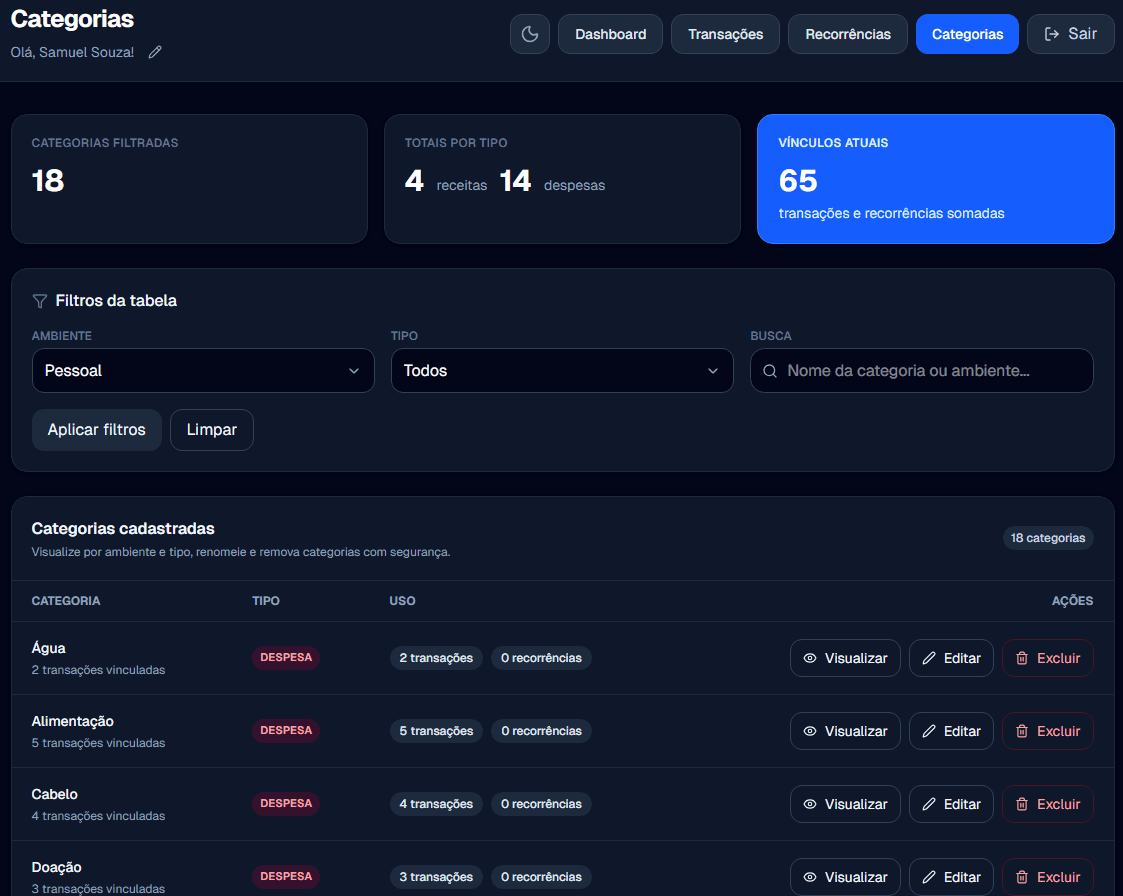
Task: Open the Recorrências page
Action: (847, 34)
